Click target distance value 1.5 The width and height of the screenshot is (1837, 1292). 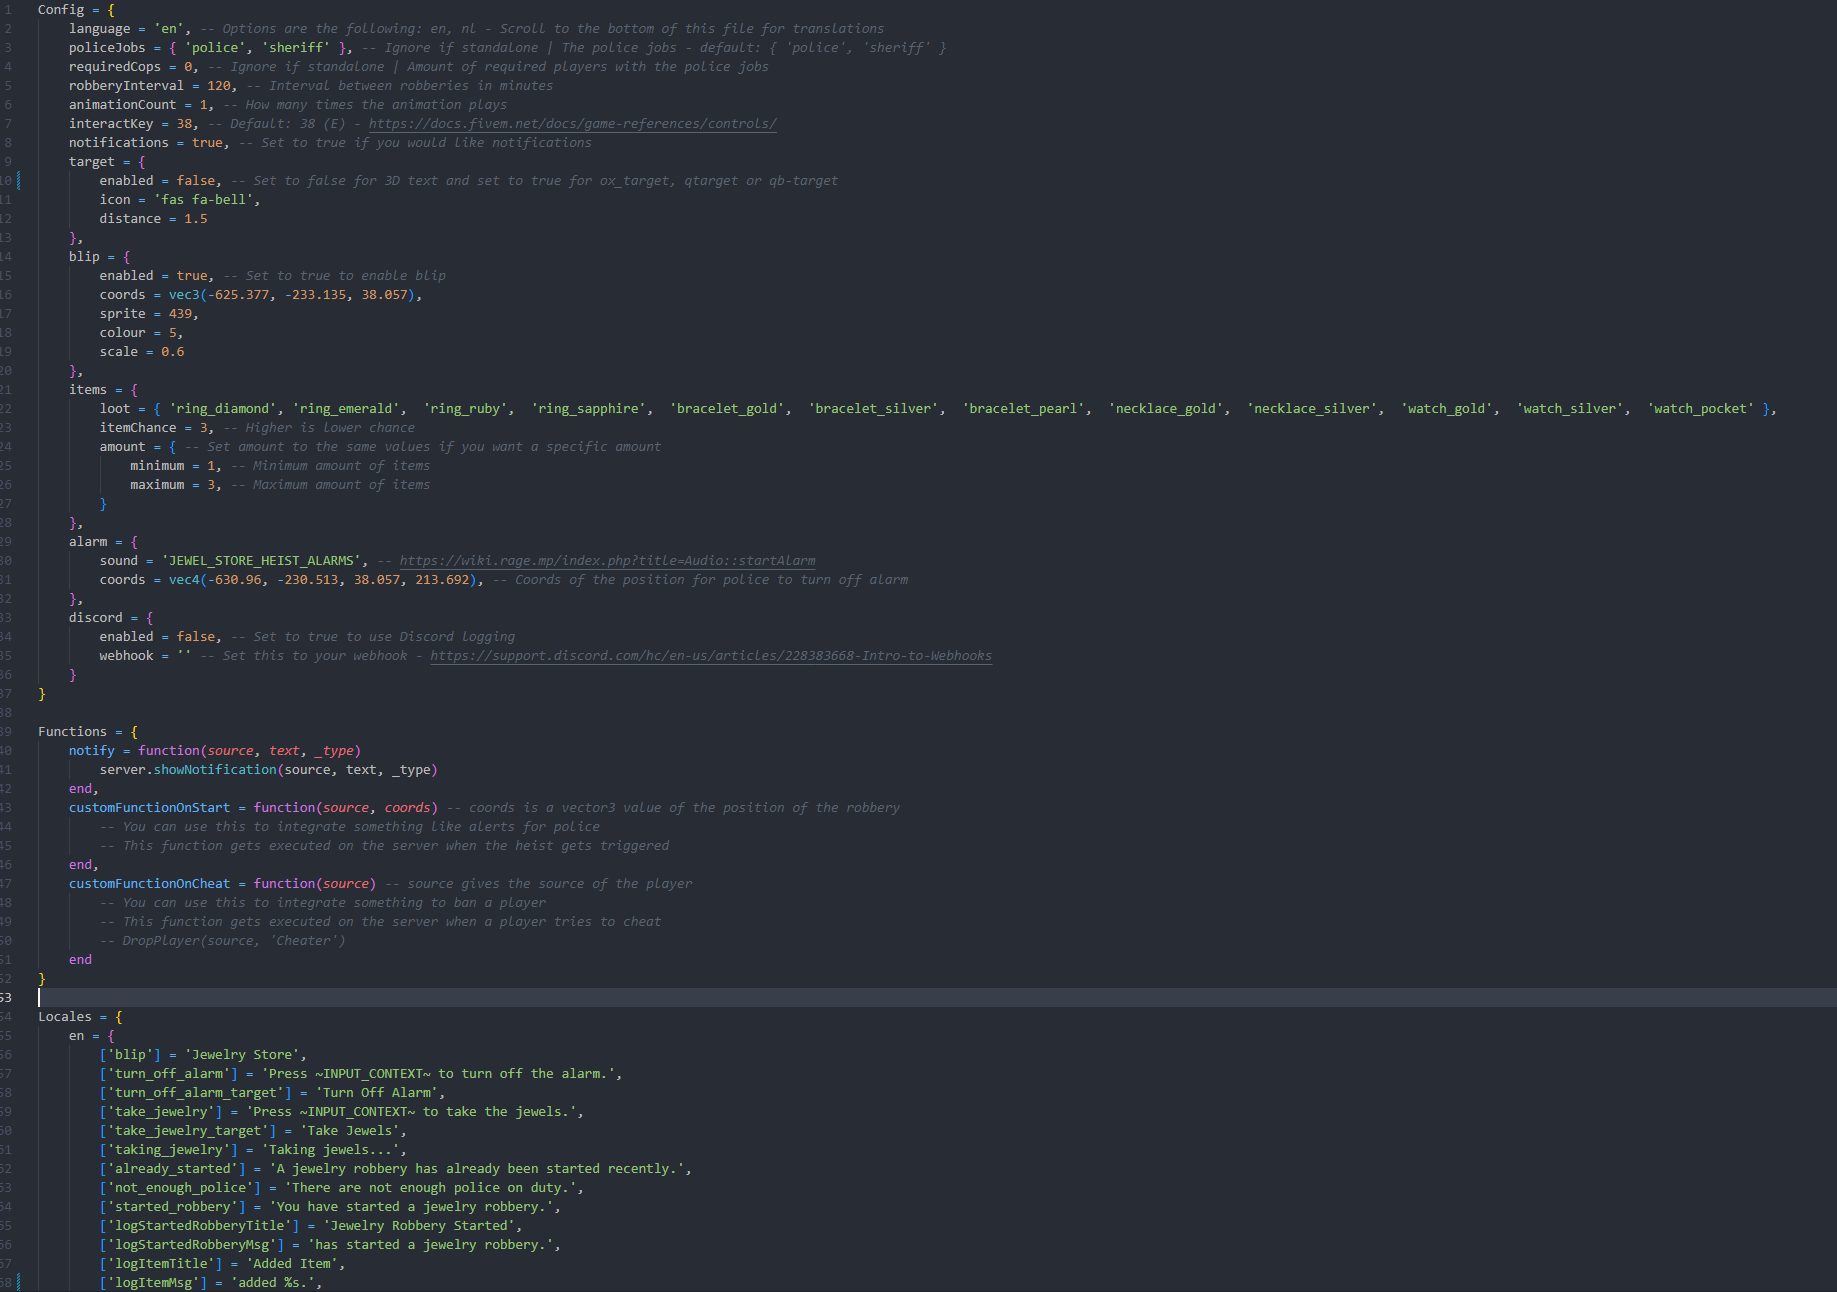click(196, 219)
